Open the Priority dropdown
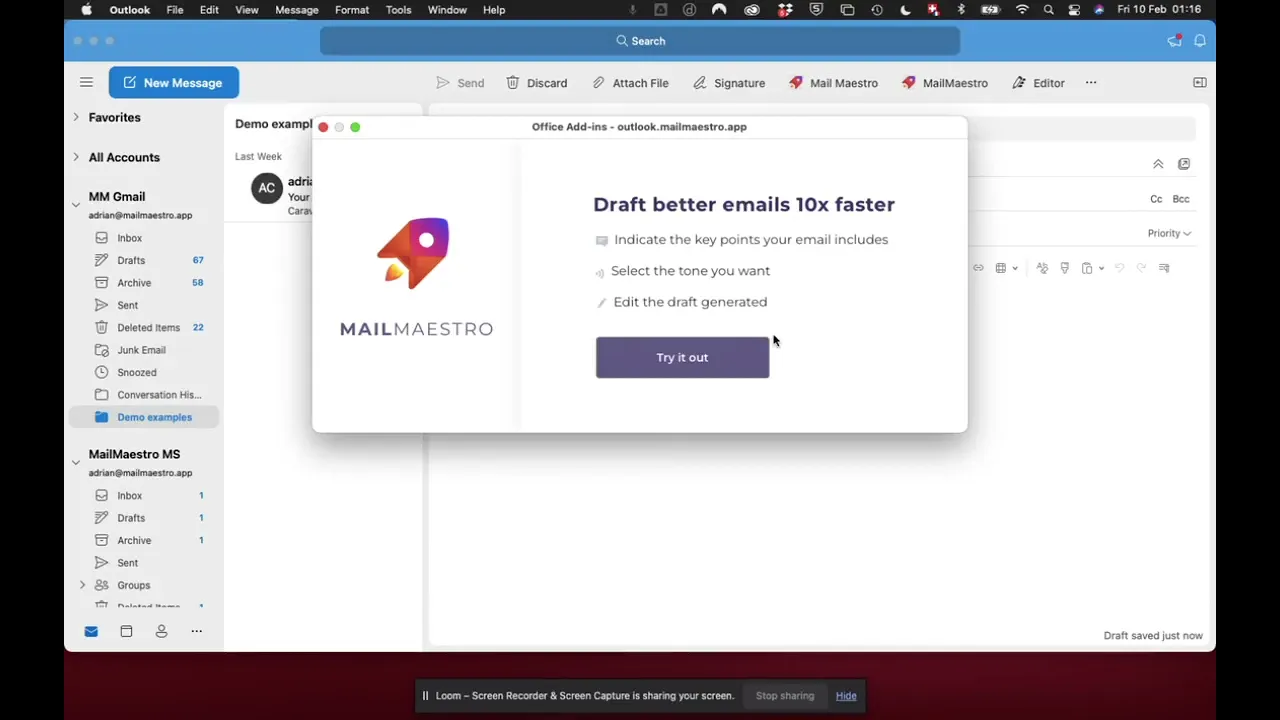 point(1169,233)
